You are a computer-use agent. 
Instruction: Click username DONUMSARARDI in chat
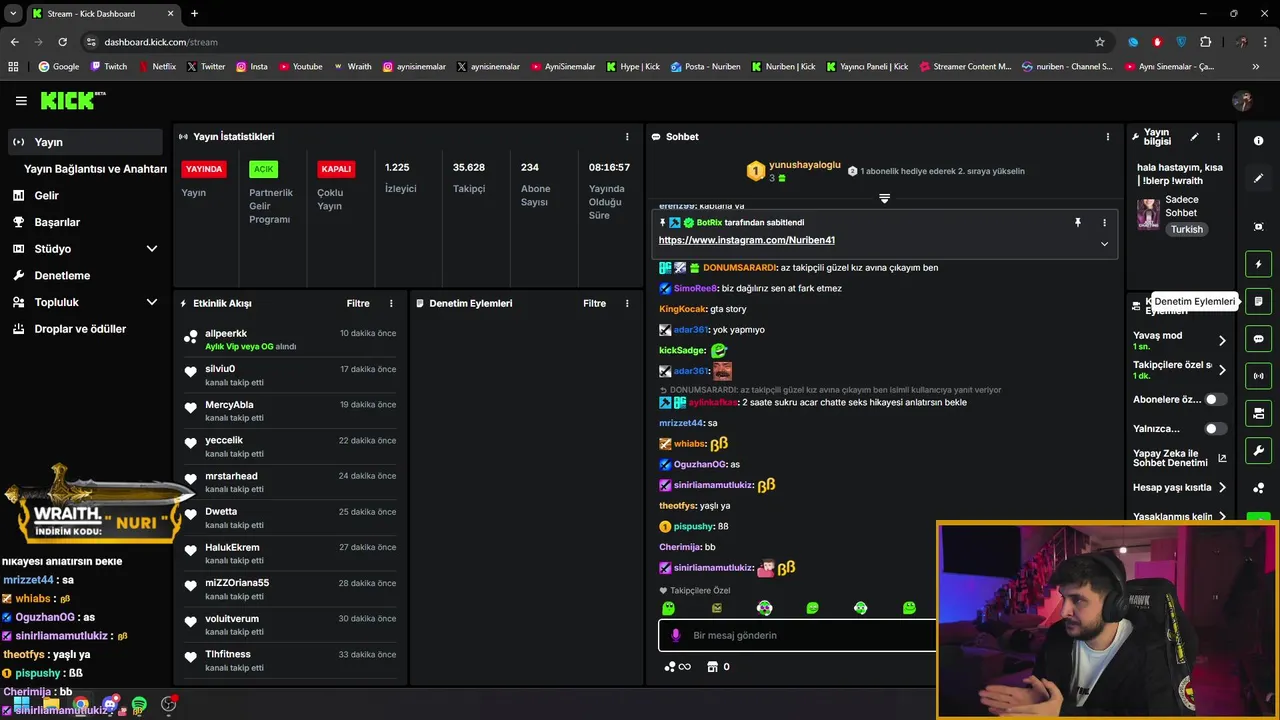click(x=739, y=268)
